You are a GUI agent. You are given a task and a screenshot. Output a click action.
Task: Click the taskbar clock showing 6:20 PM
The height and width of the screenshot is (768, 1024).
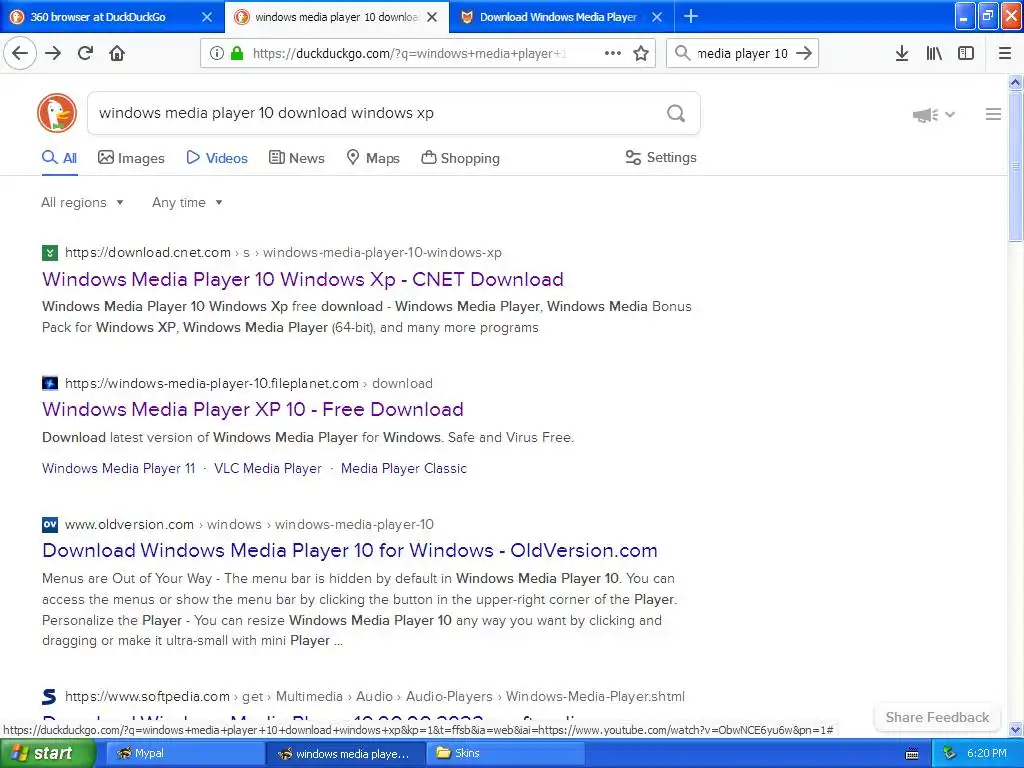(x=987, y=753)
